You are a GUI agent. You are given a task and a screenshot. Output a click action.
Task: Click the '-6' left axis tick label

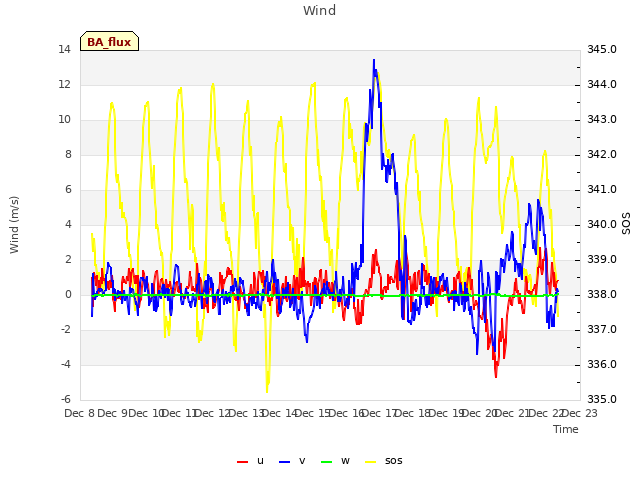coord(66,399)
